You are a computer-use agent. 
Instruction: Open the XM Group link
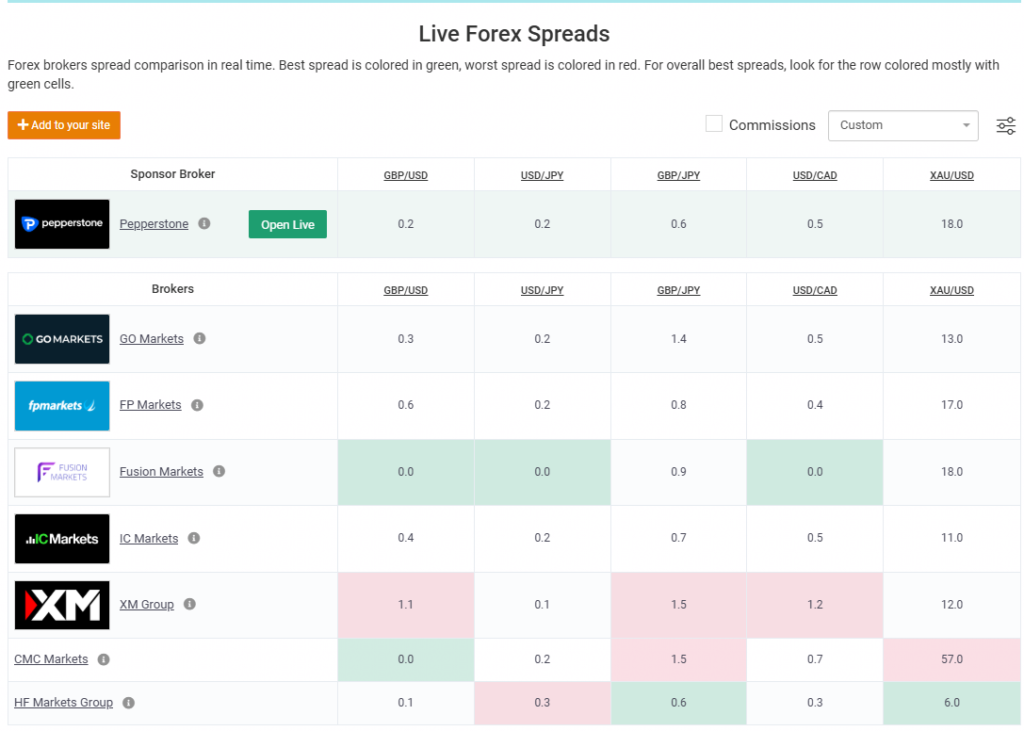(x=147, y=605)
